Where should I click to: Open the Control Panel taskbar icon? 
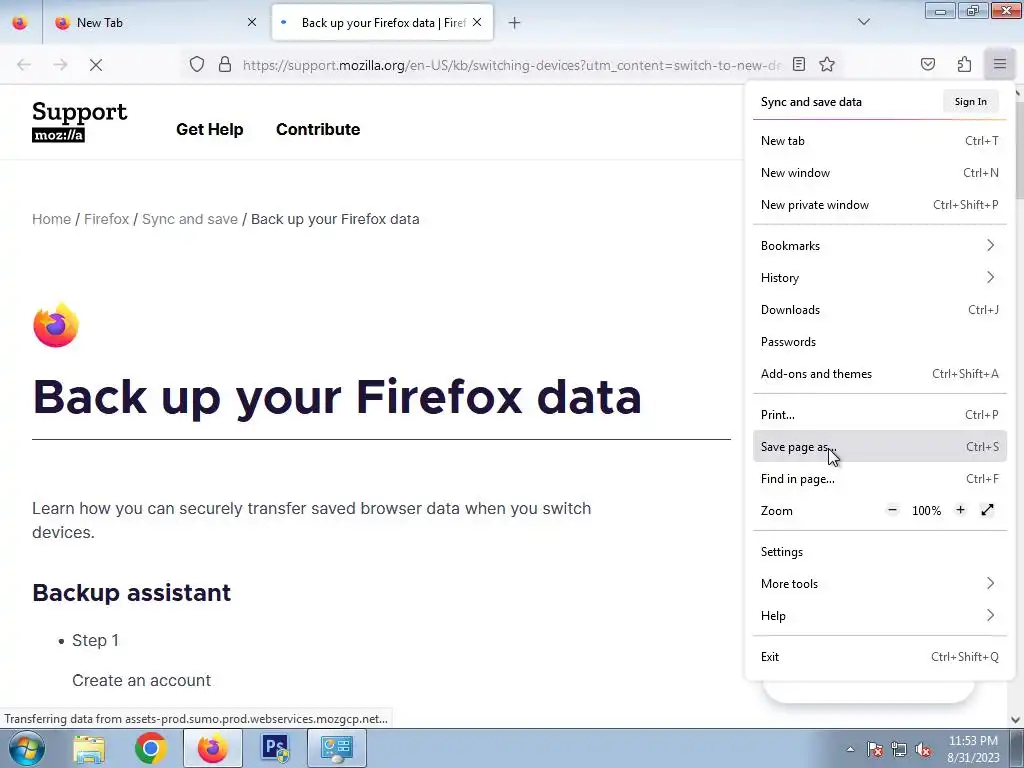point(336,748)
